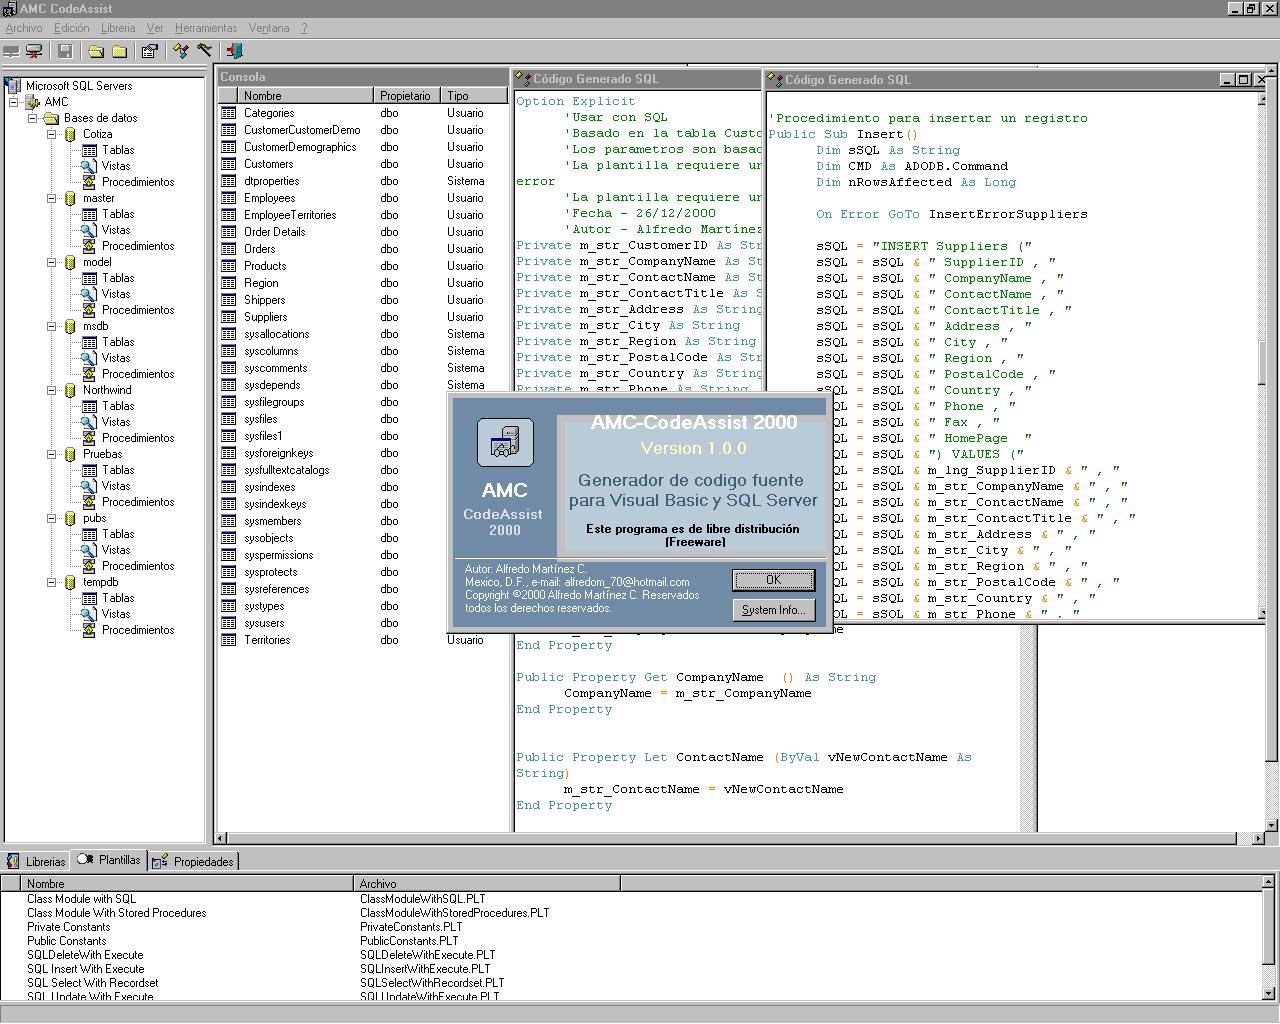1280x1024 pixels.
Task: Switch to the Librerias tab
Action: pyautogui.click(x=36, y=861)
